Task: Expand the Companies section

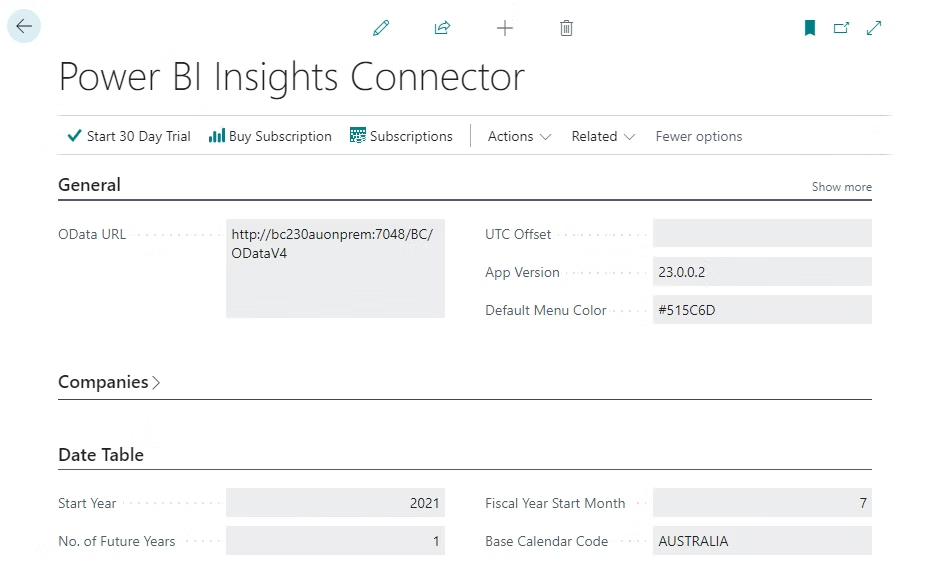Action: point(109,382)
